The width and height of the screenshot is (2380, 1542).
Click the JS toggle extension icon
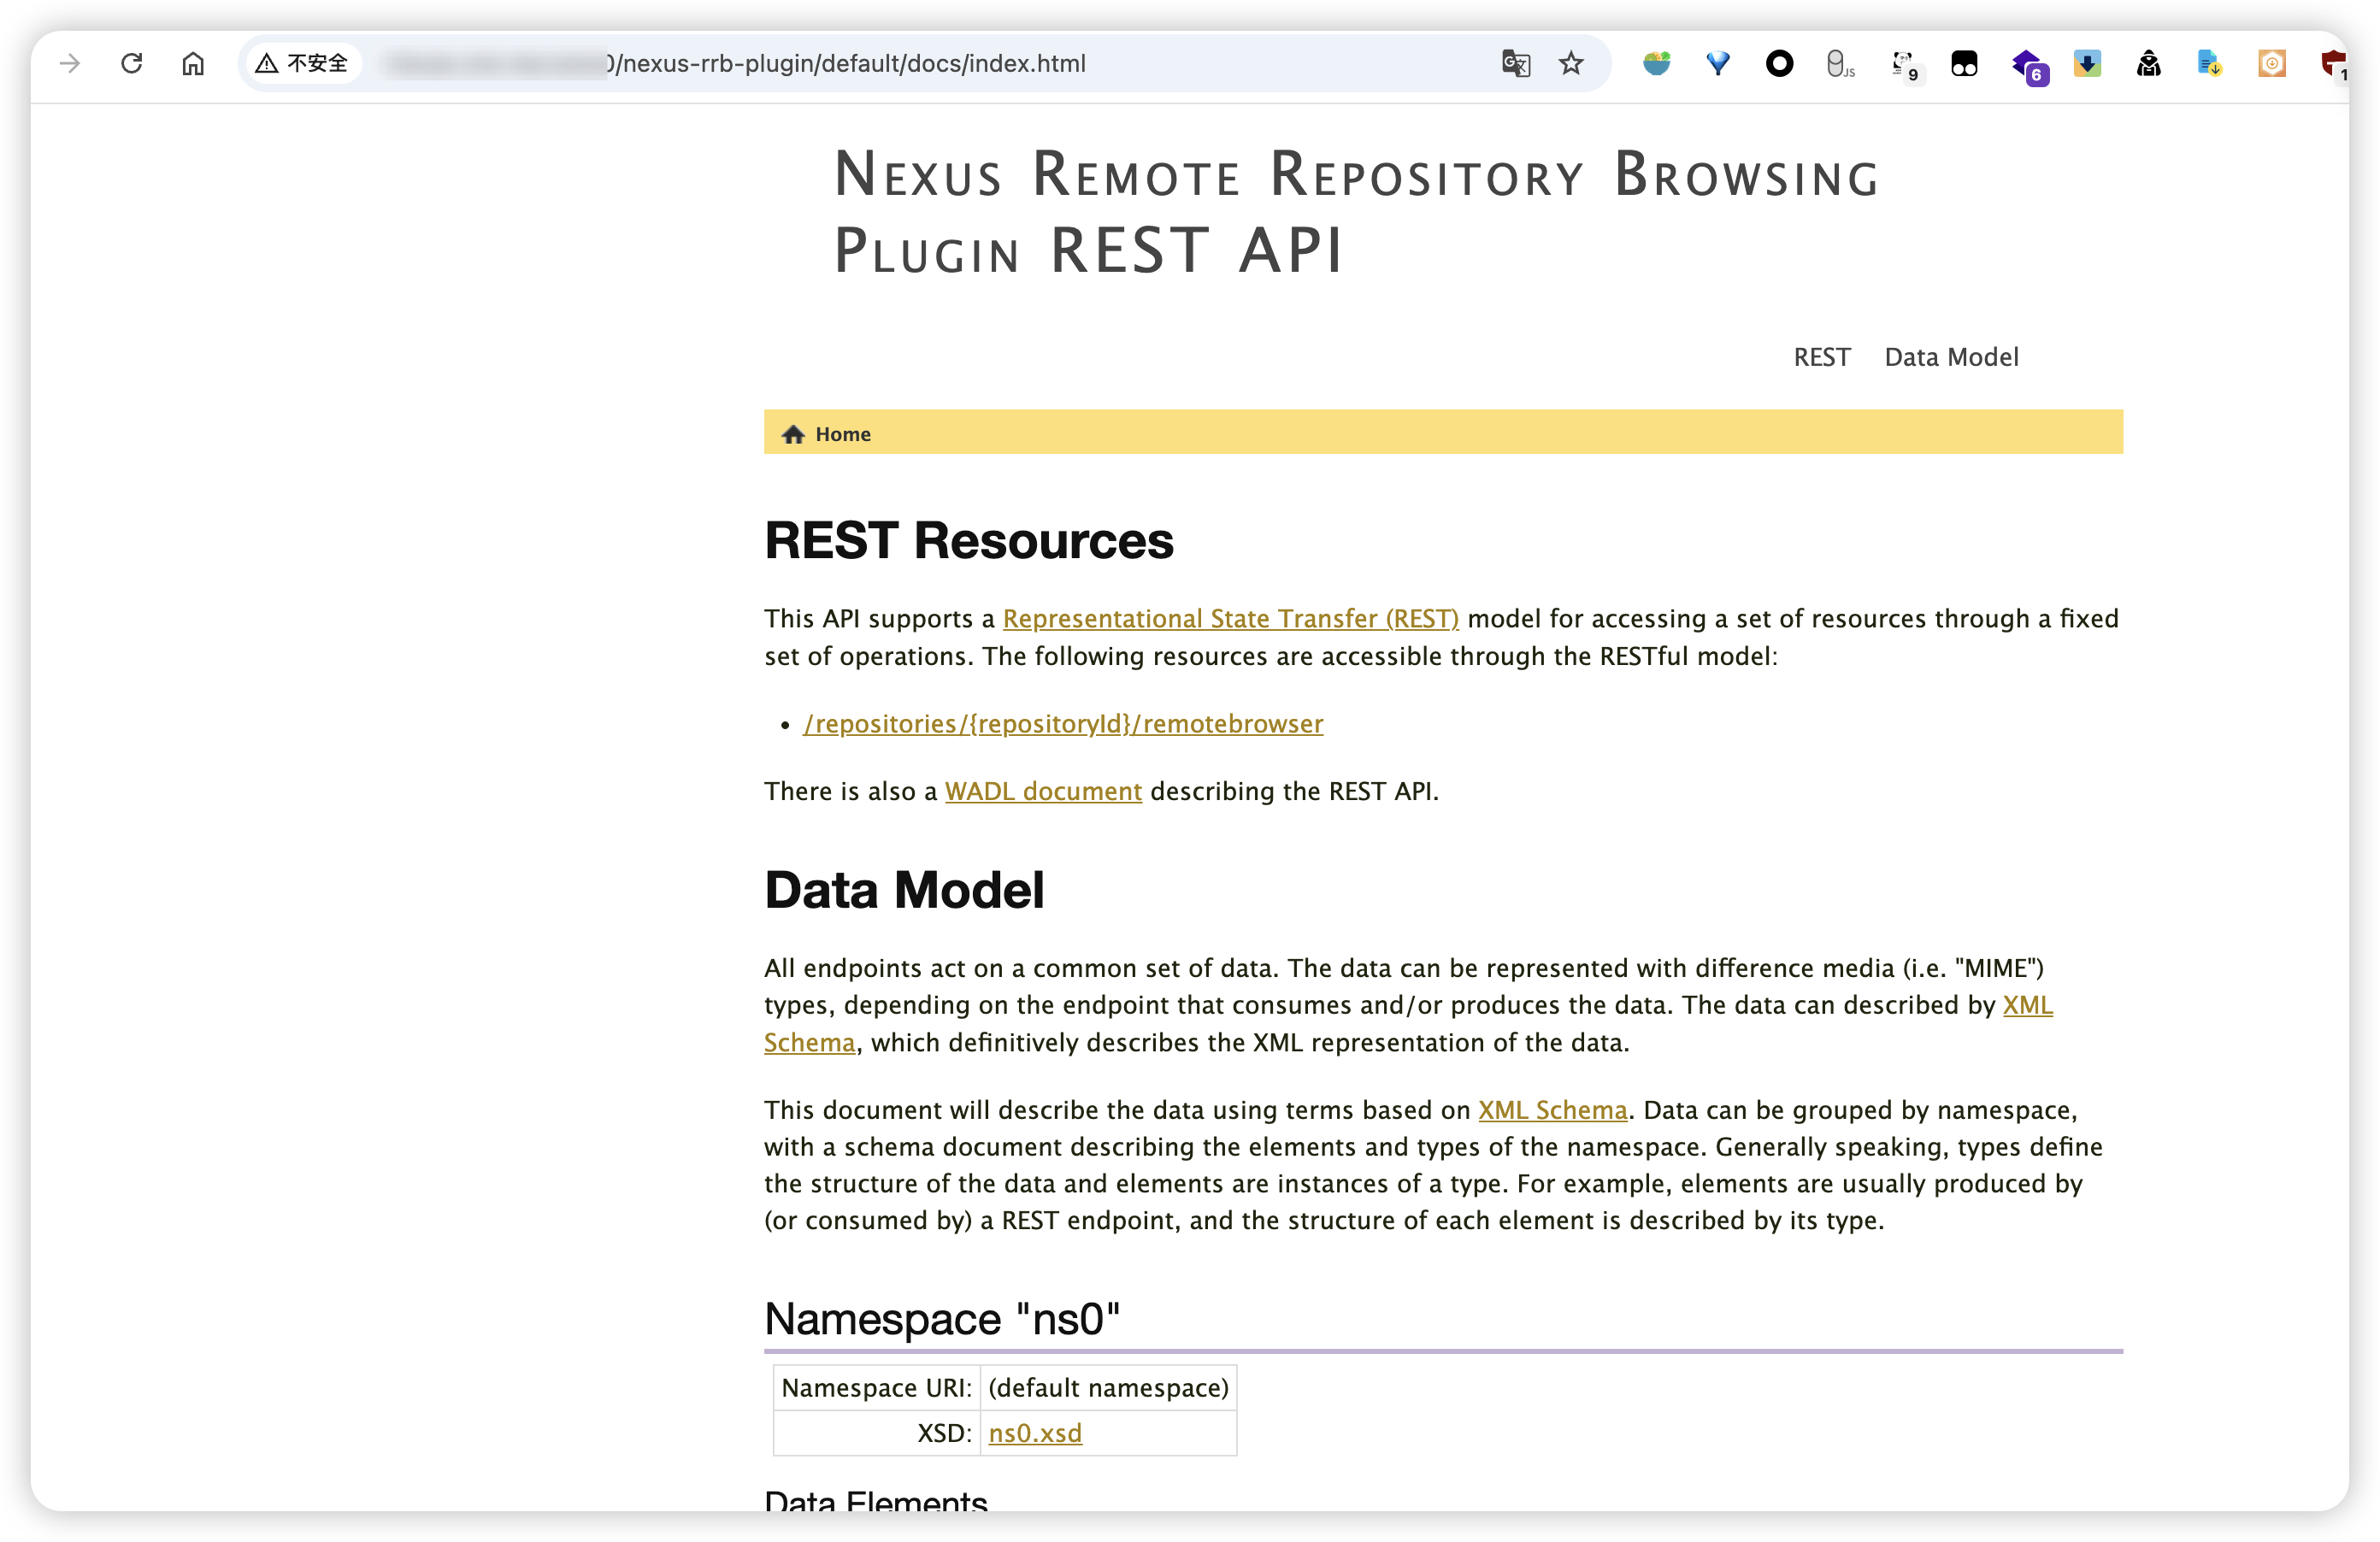[1839, 63]
